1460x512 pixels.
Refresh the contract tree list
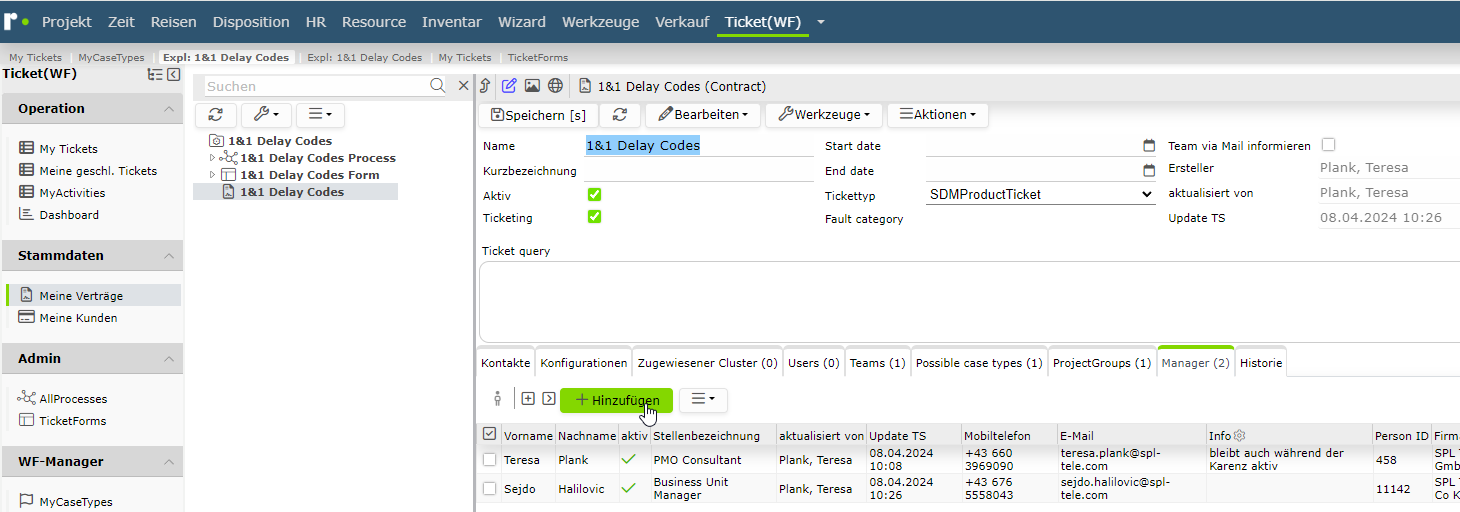click(215, 115)
